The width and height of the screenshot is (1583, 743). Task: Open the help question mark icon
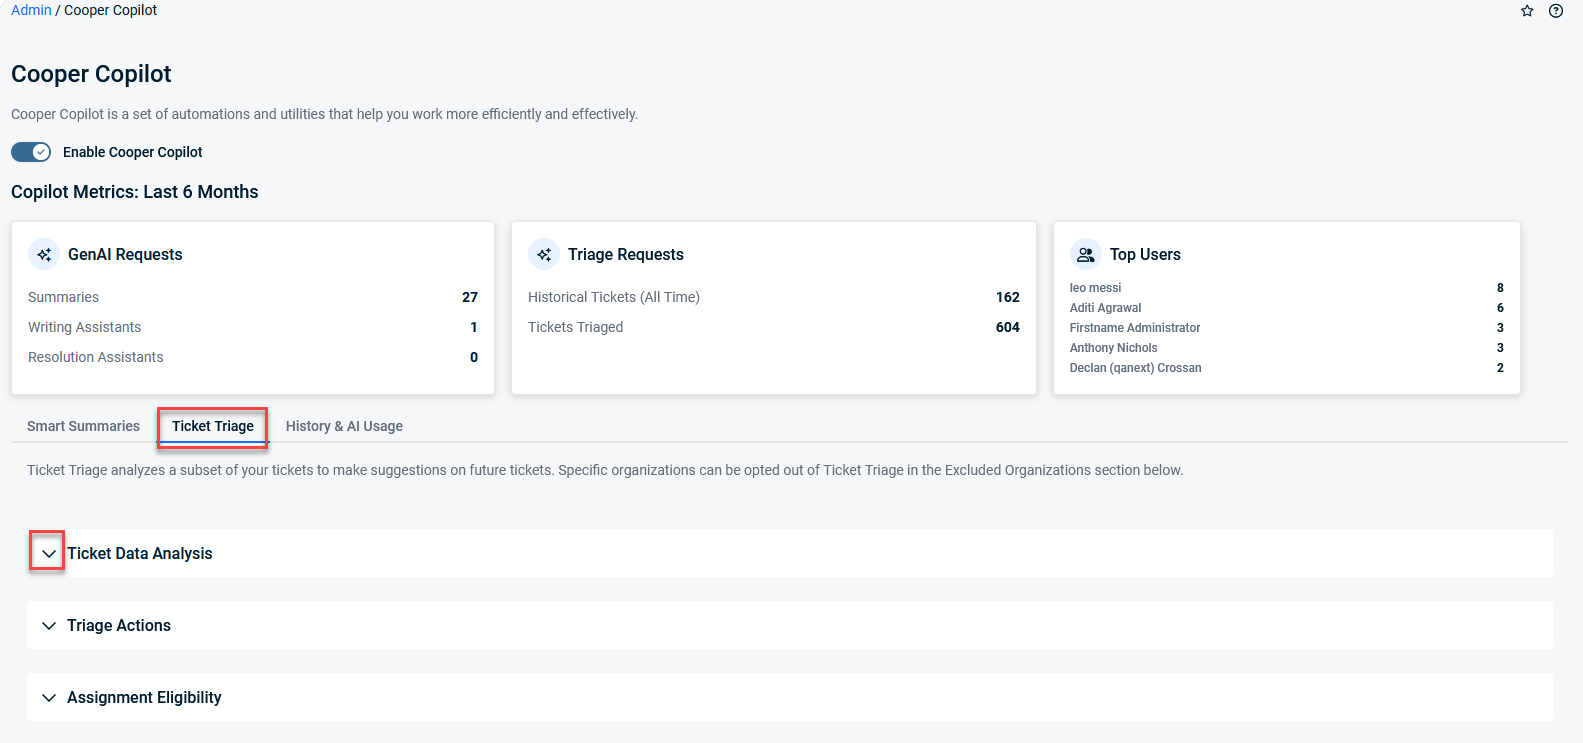1555,11
